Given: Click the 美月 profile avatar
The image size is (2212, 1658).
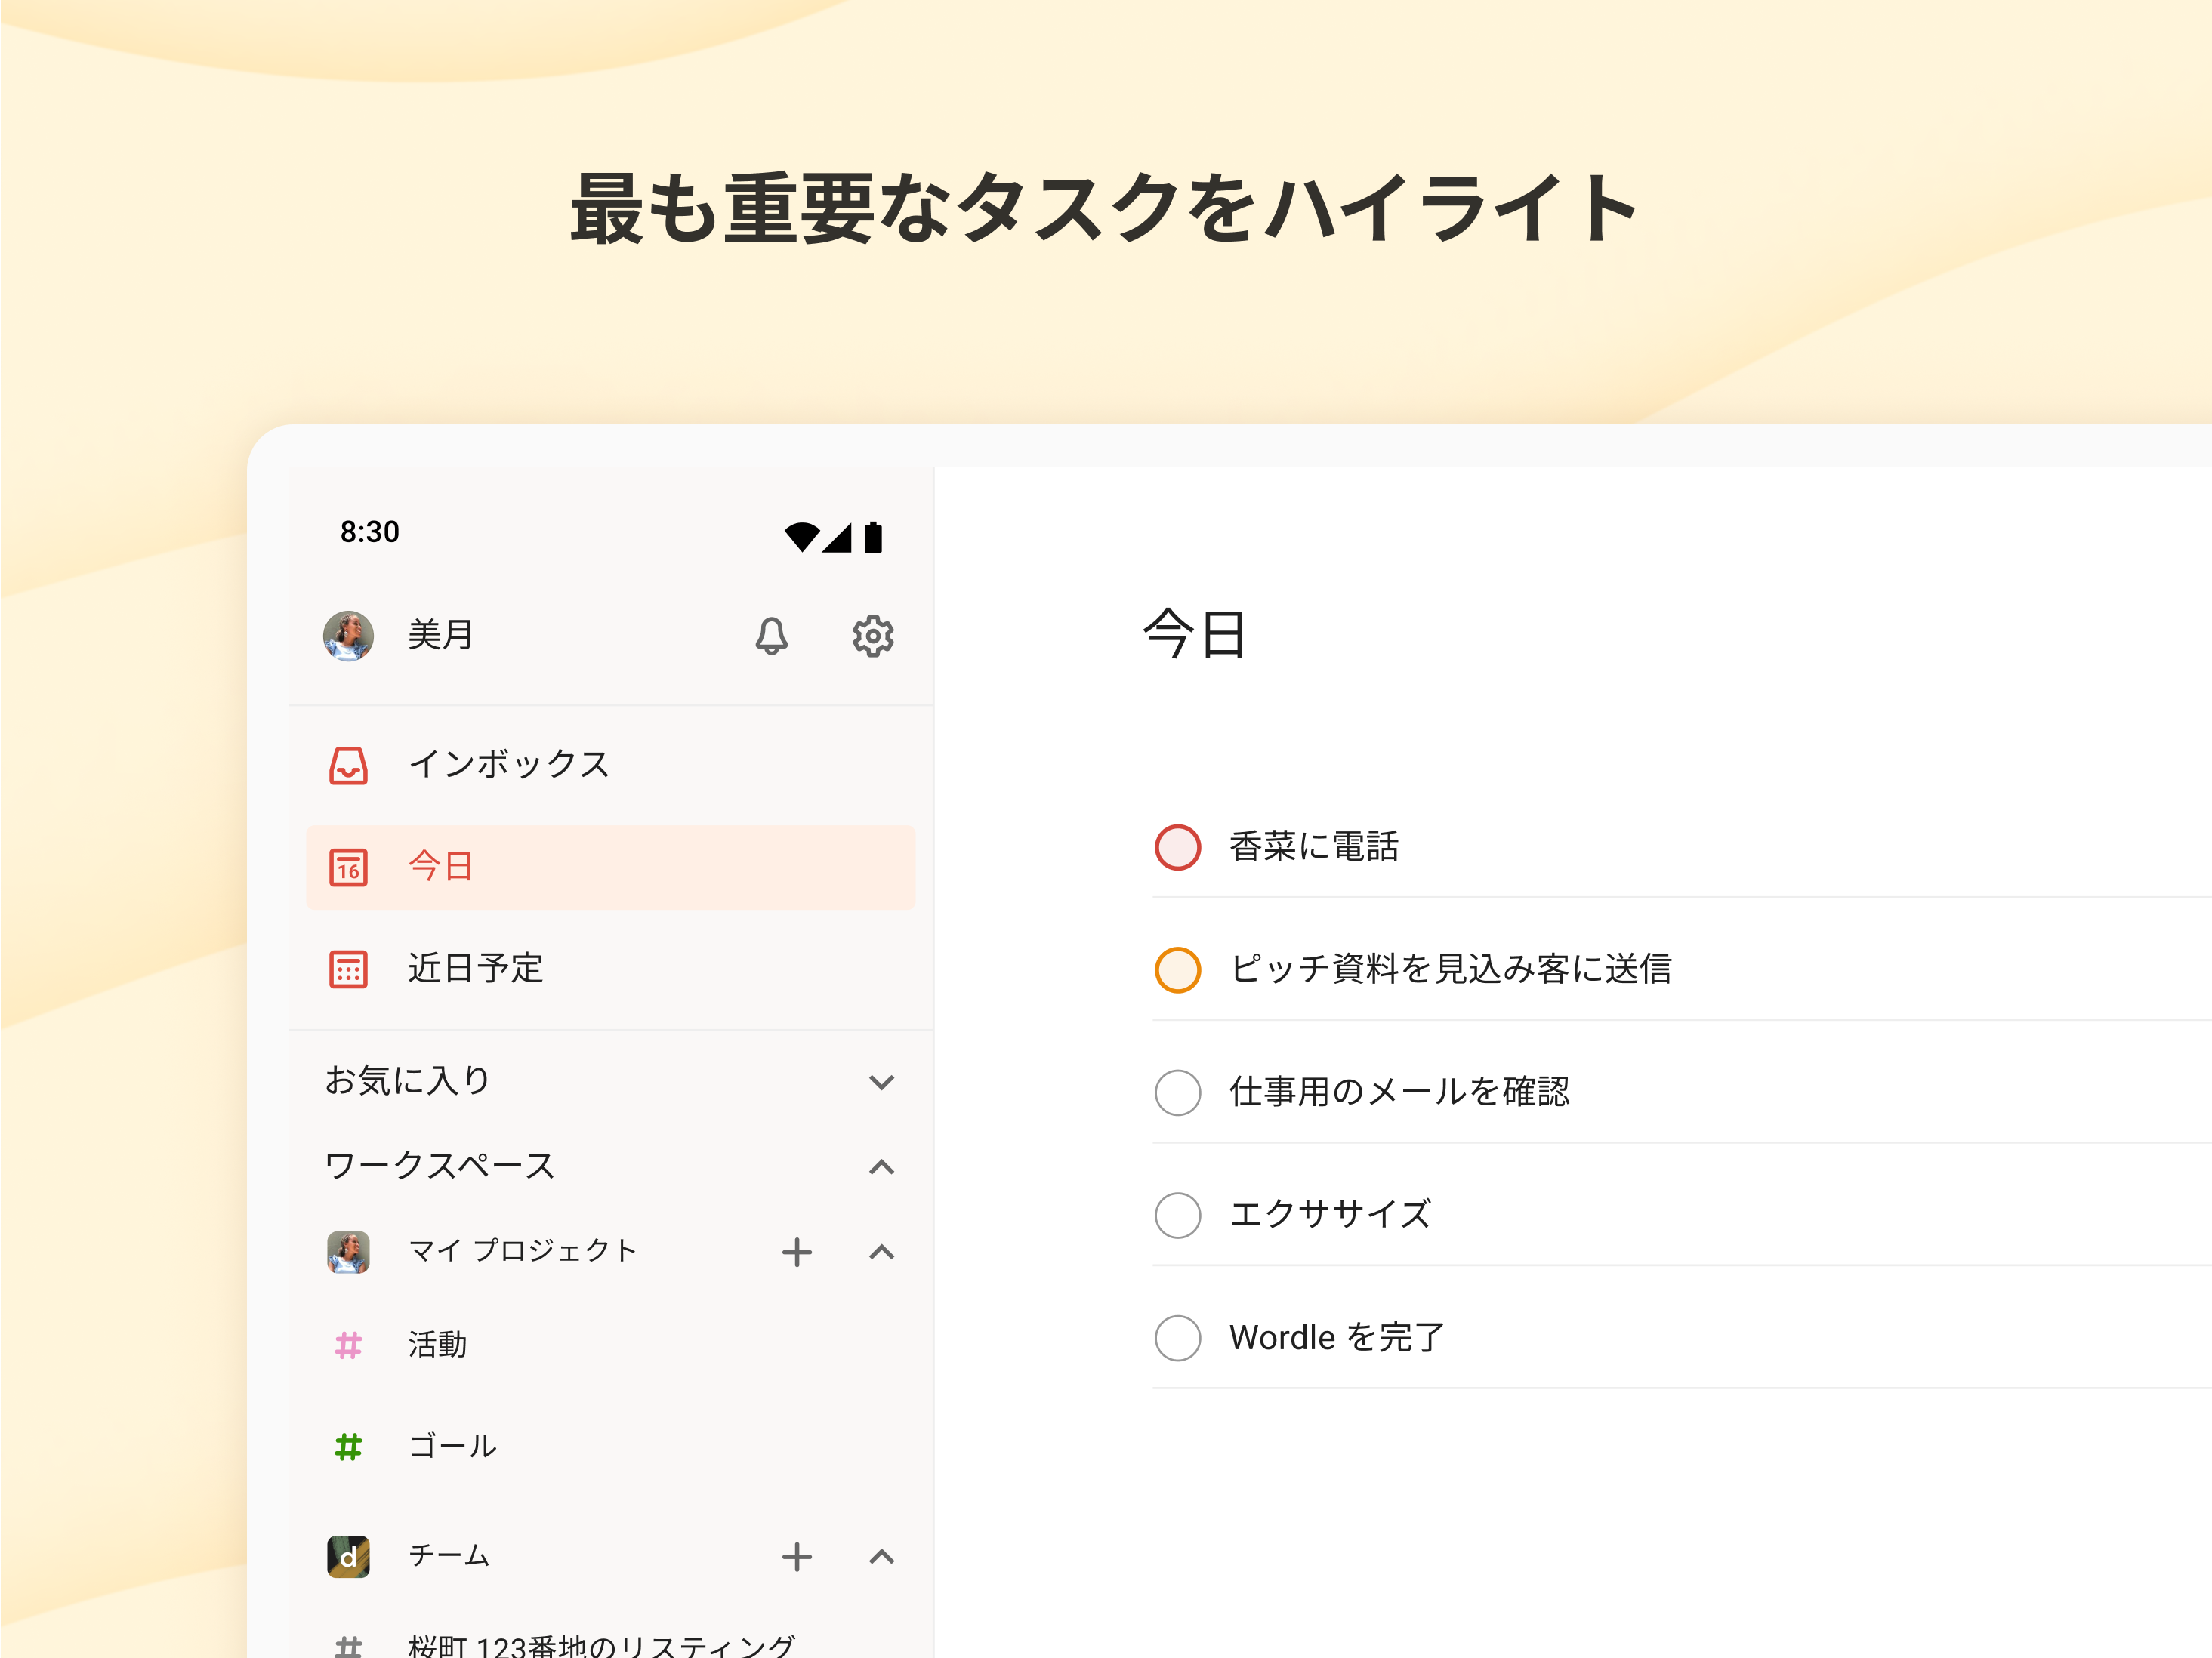Looking at the screenshot, I should 348,636.
